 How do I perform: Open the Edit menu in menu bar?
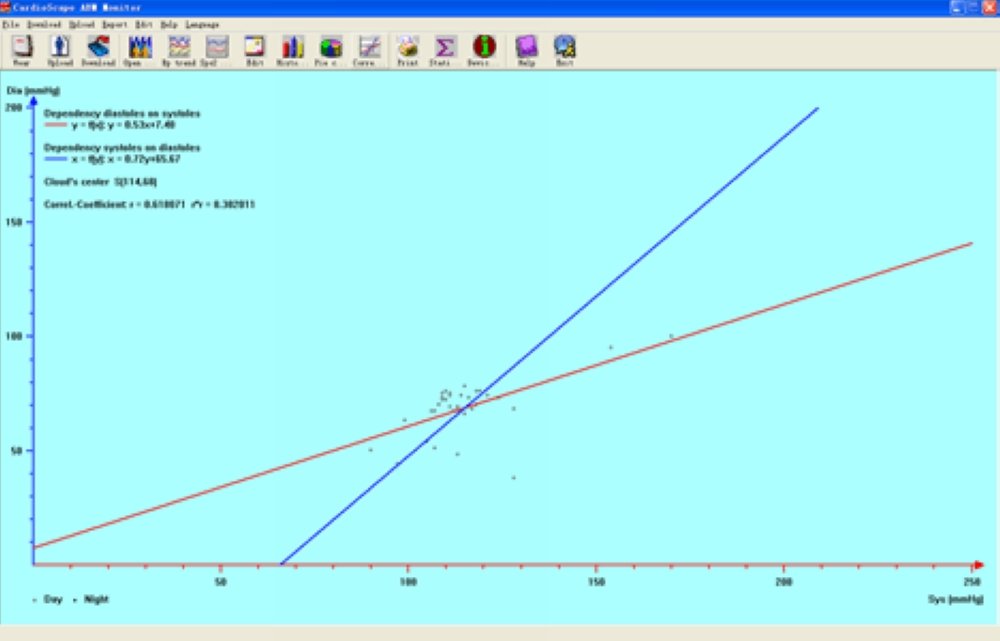pyautogui.click(x=144, y=24)
